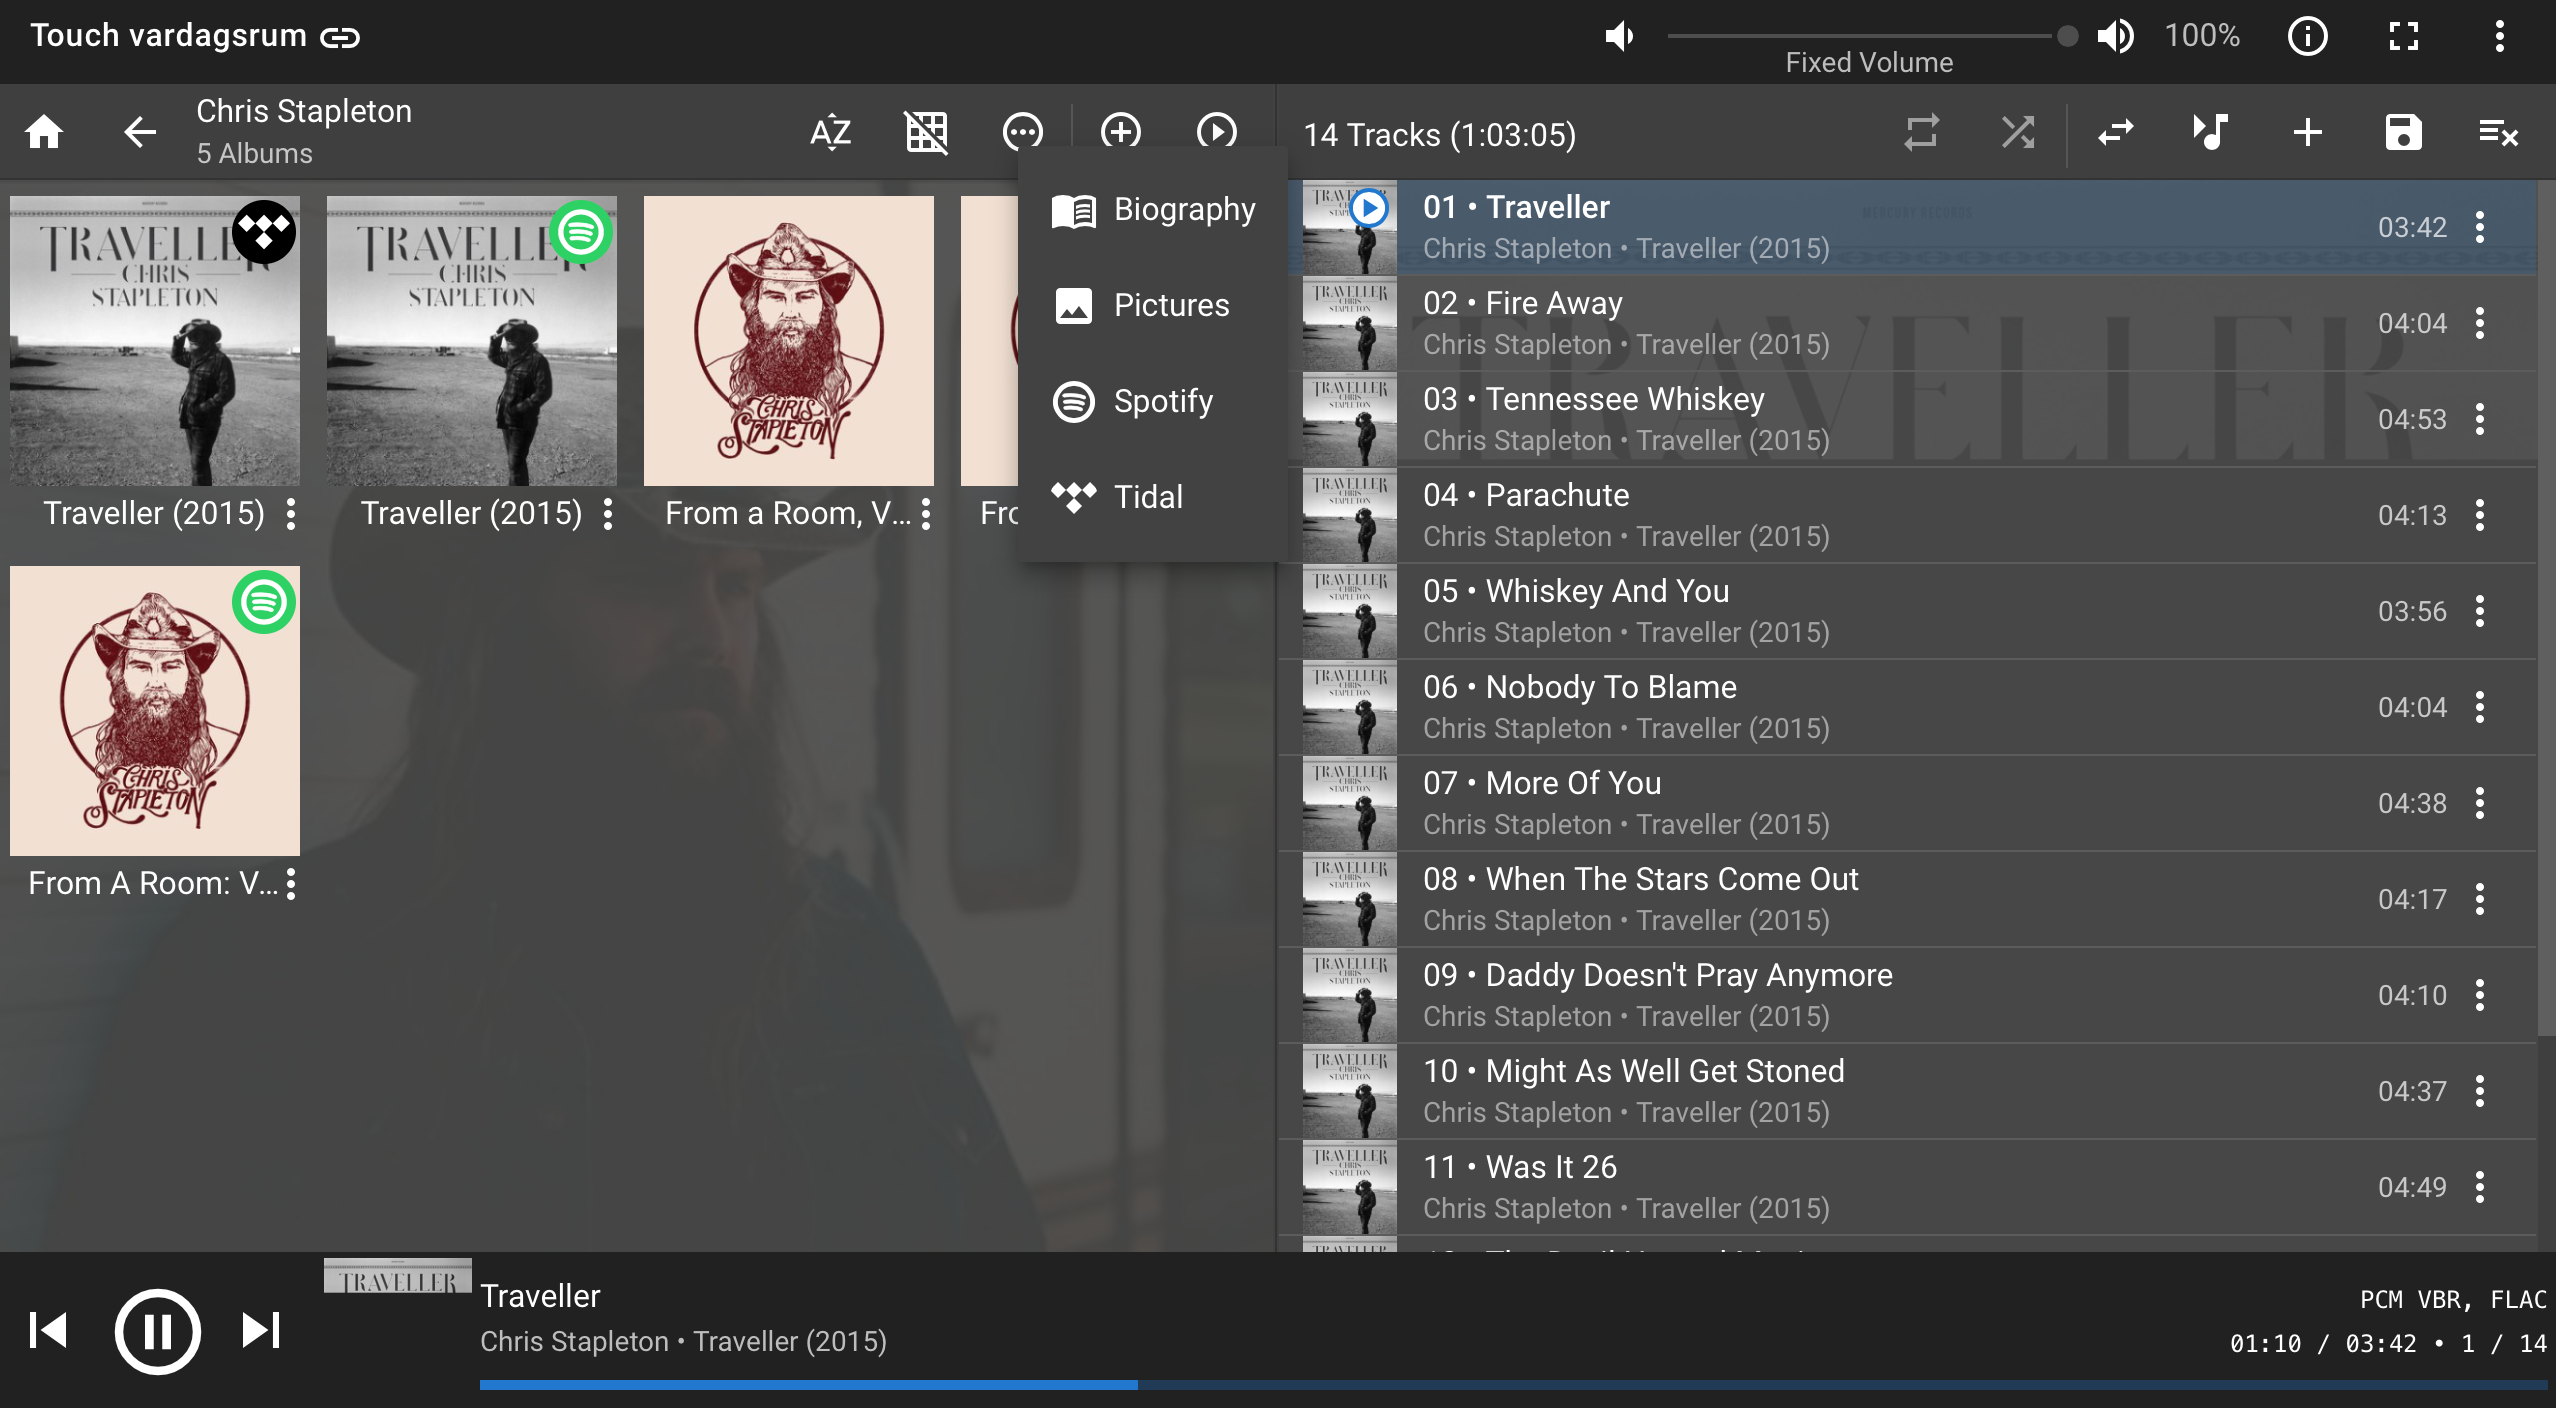Open menu for From a Room, V... album

click(926, 514)
